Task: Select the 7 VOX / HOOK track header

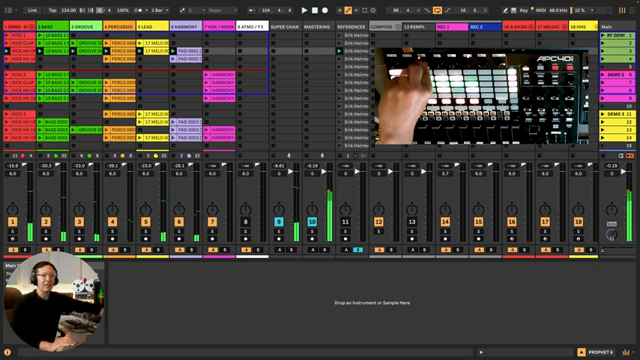Action: (x=219, y=27)
